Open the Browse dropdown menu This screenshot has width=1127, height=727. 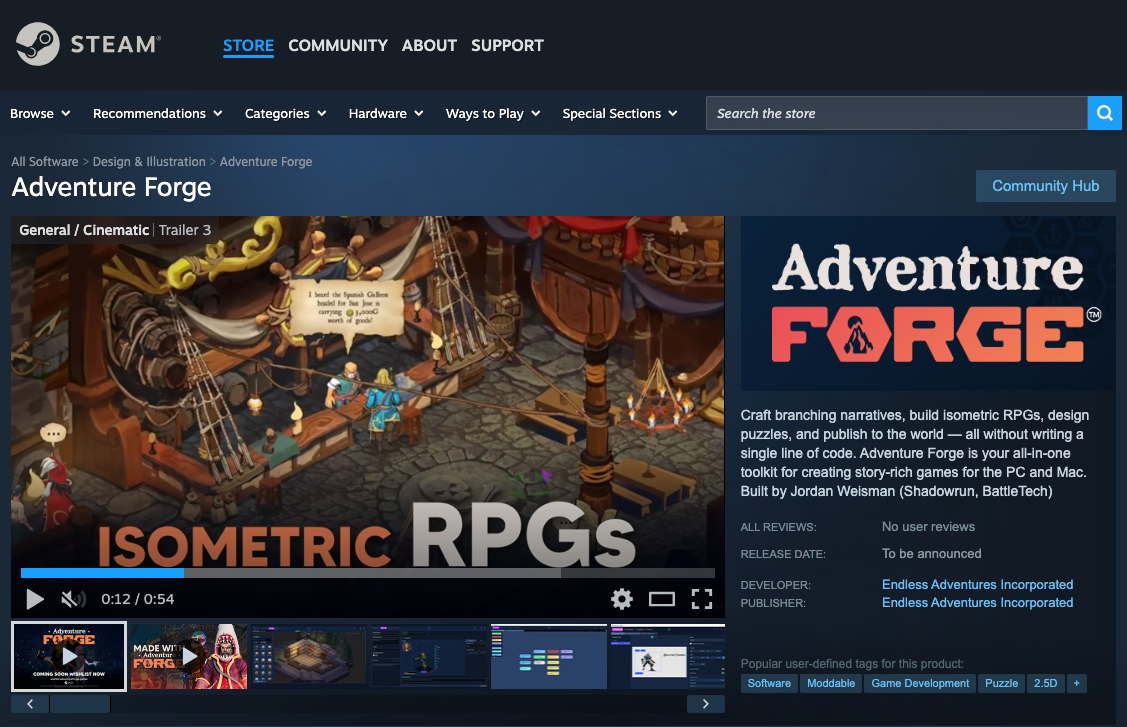click(x=40, y=113)
